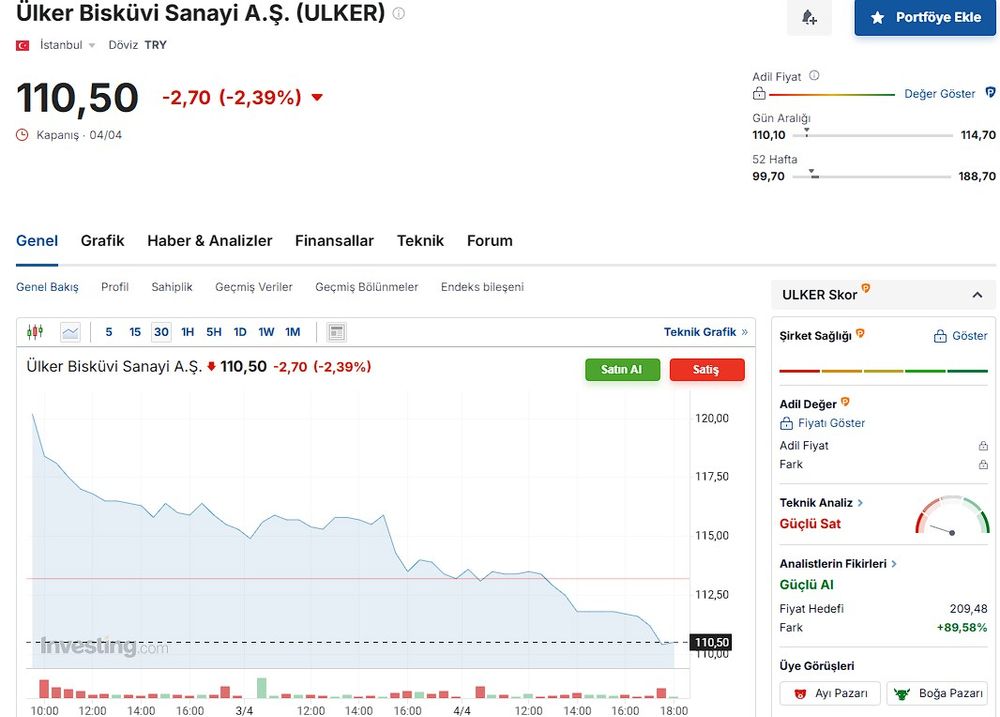Image resolution: width=1000 pixels, height=717 pixels.
Task: Click the price chart area
Action: coord(358,529)
